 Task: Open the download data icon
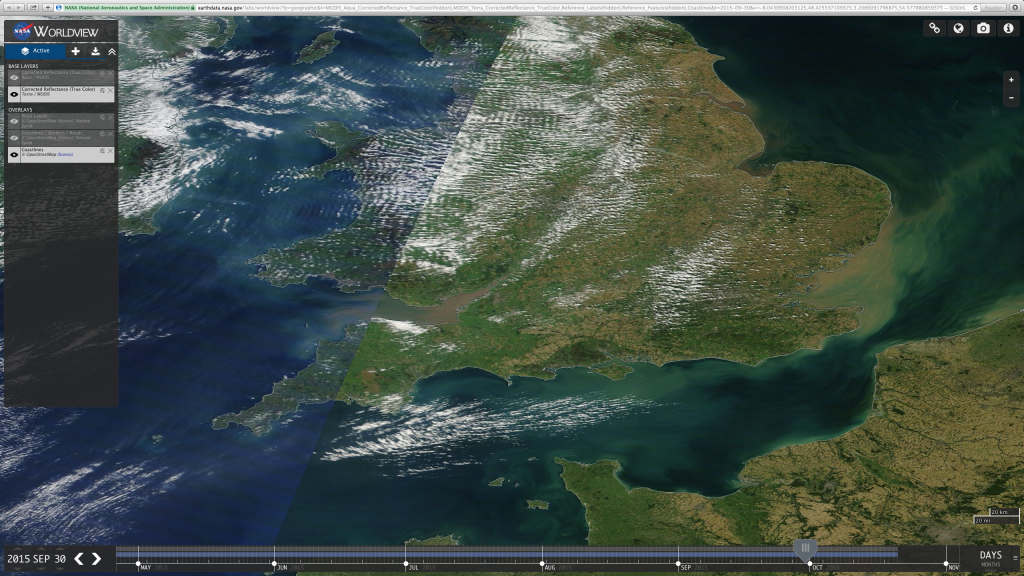pyautogui.click(x=95, y=51)
